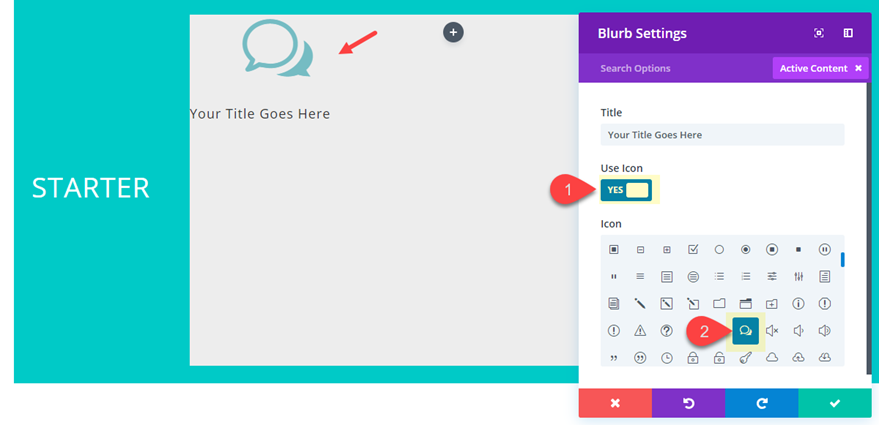The image size is (880, 426).
Task: Select the numbered list icon
Action: (745, 276)
